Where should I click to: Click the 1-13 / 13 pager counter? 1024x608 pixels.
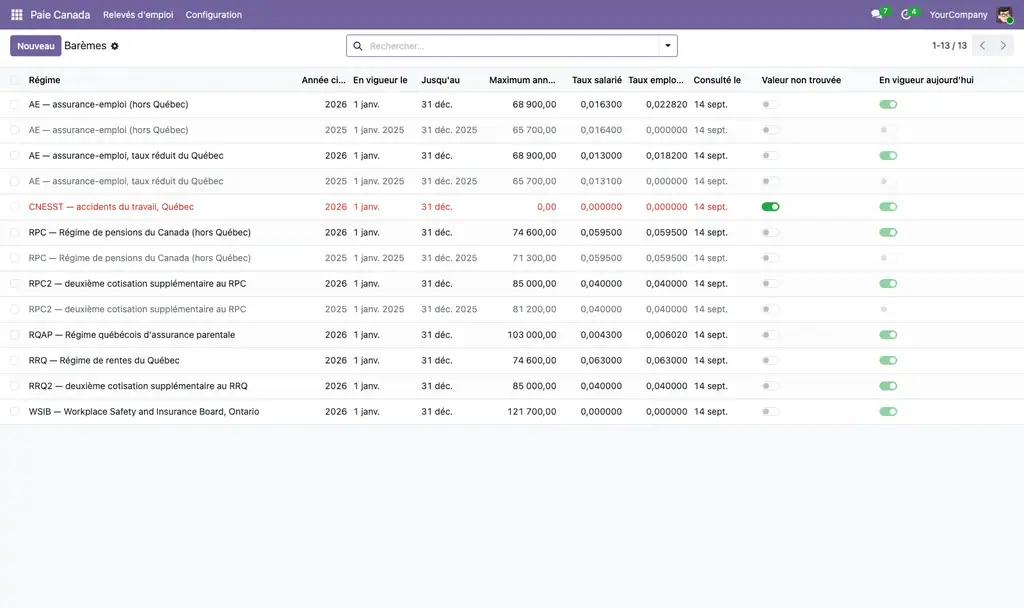949,46
